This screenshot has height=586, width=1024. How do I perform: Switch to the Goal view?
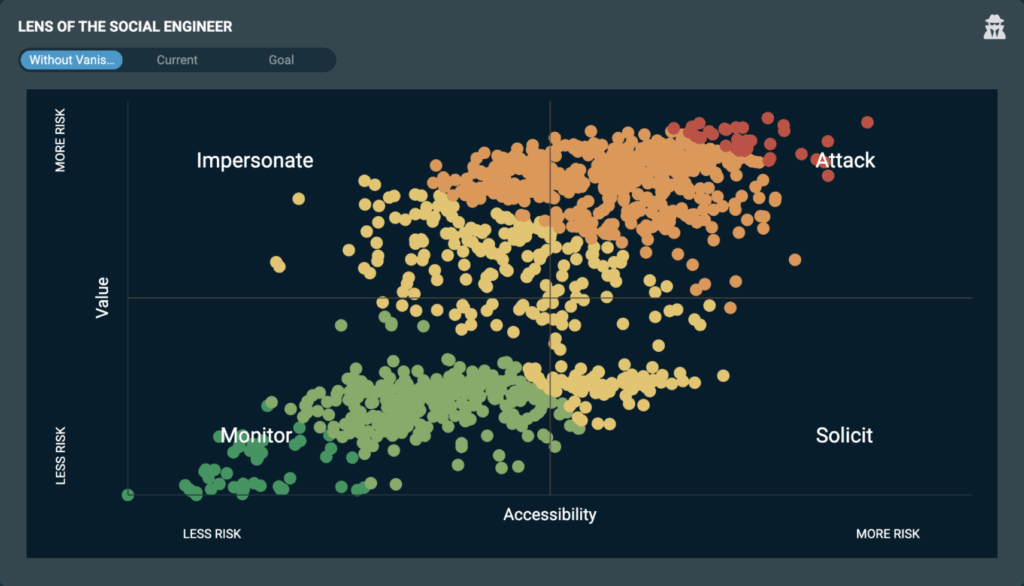(x=281, y=60)
